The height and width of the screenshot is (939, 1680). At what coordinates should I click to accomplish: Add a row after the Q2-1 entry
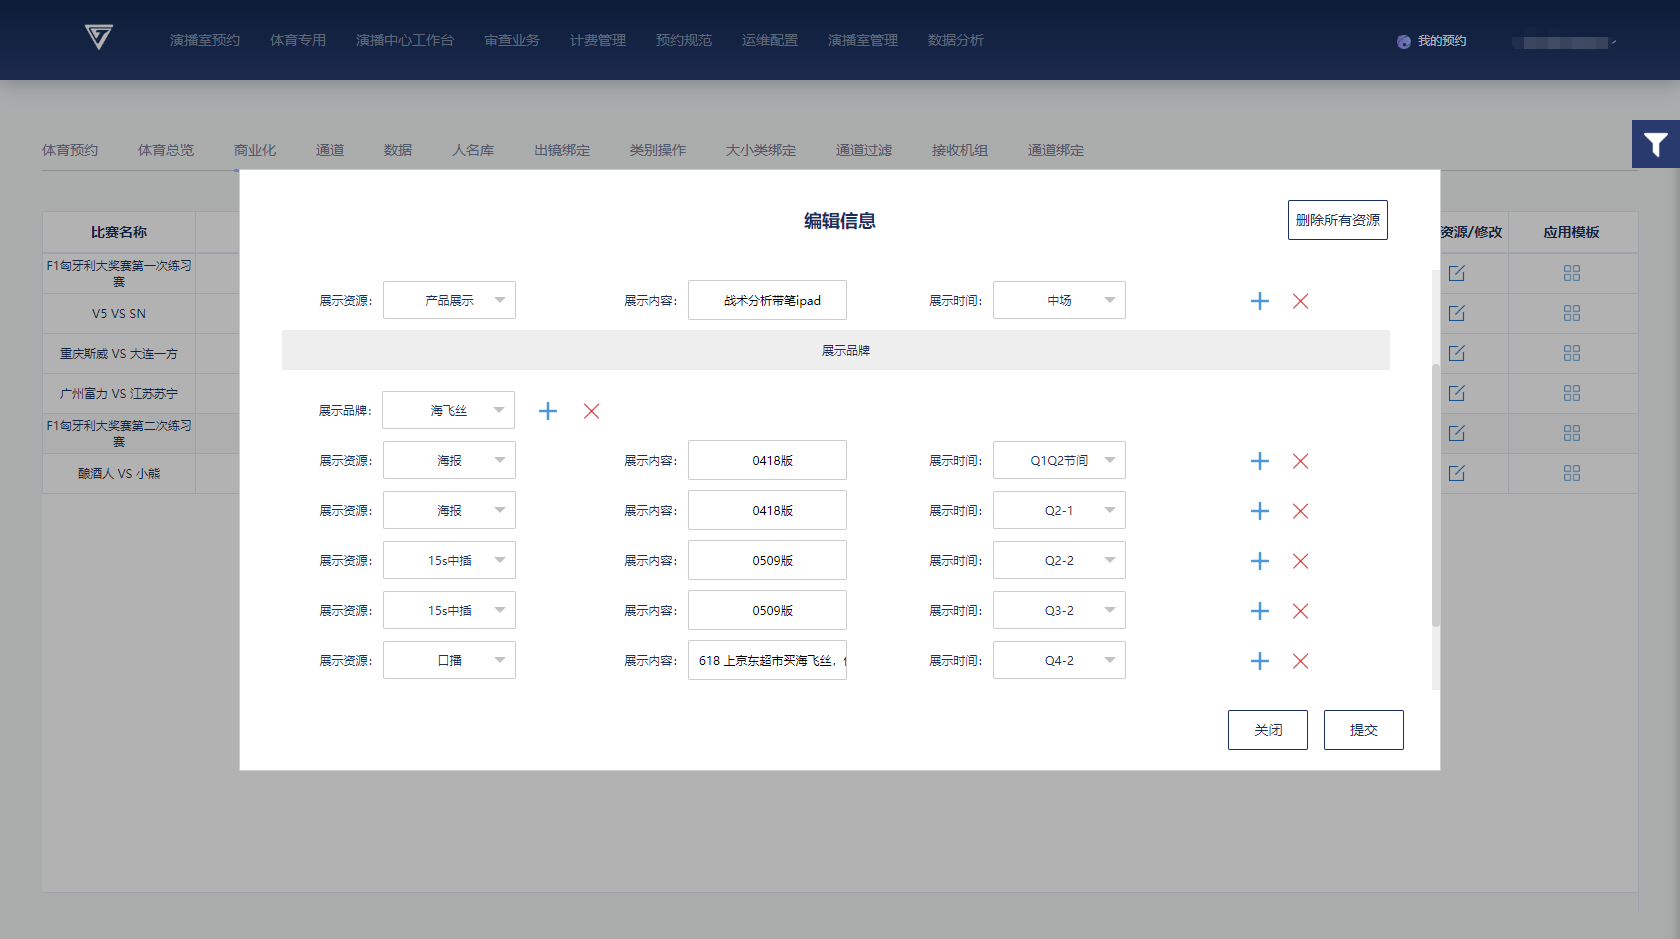(1260, 511)
